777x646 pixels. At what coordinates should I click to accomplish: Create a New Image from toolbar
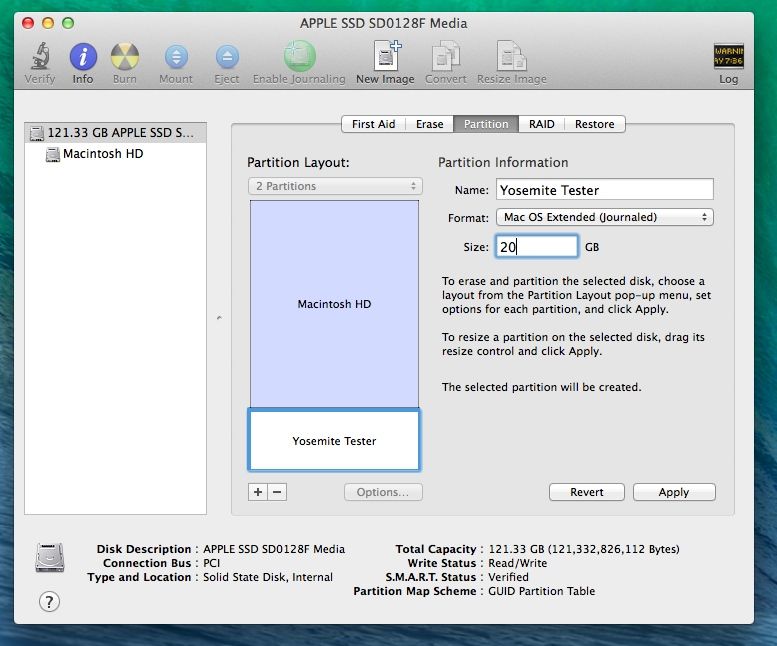(x=385, y=57)
